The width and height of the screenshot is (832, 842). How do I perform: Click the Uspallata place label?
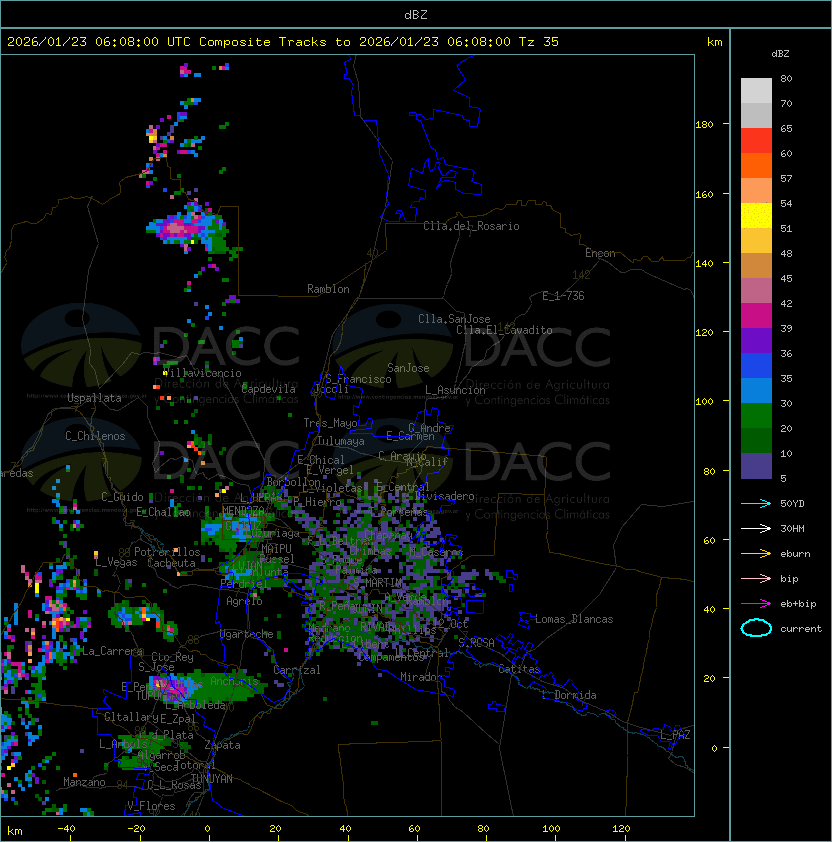94,398
